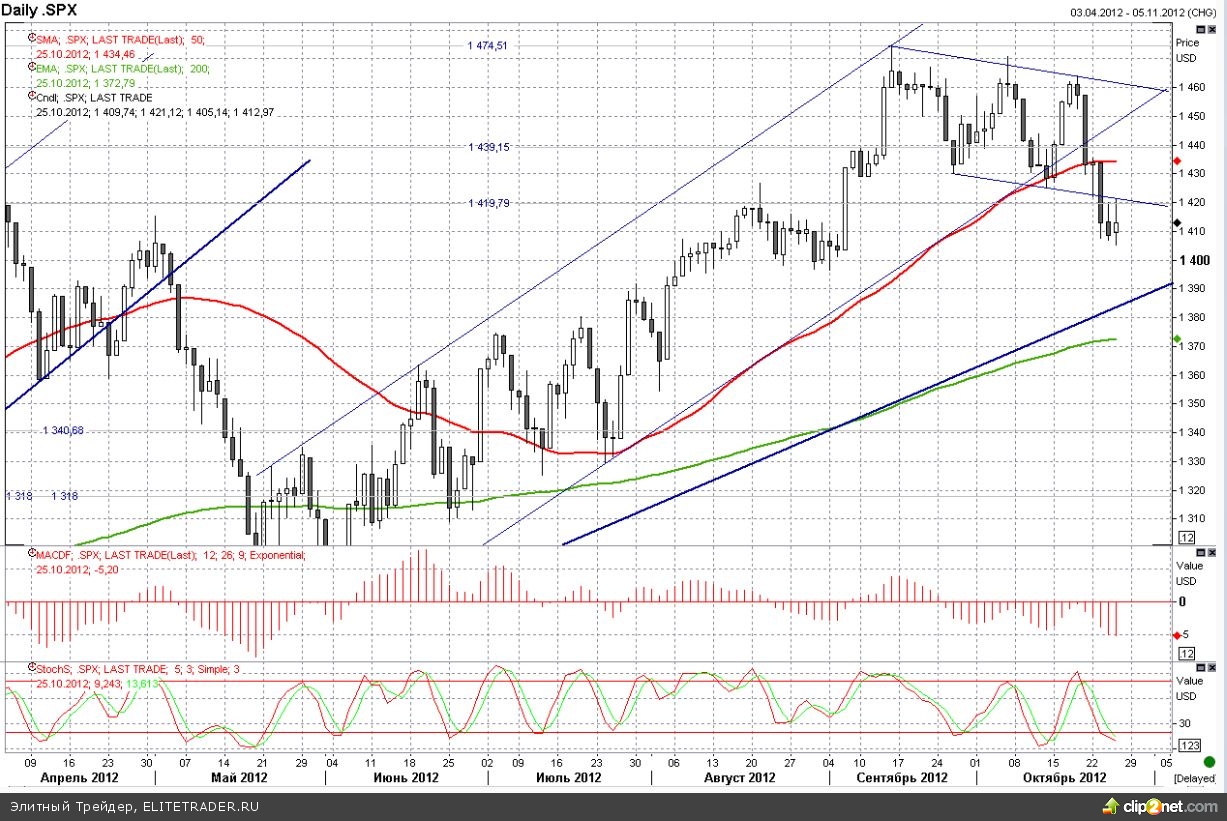Click the clock icon beside the SMA legend
1227x821 pixels.
point(32,37)
